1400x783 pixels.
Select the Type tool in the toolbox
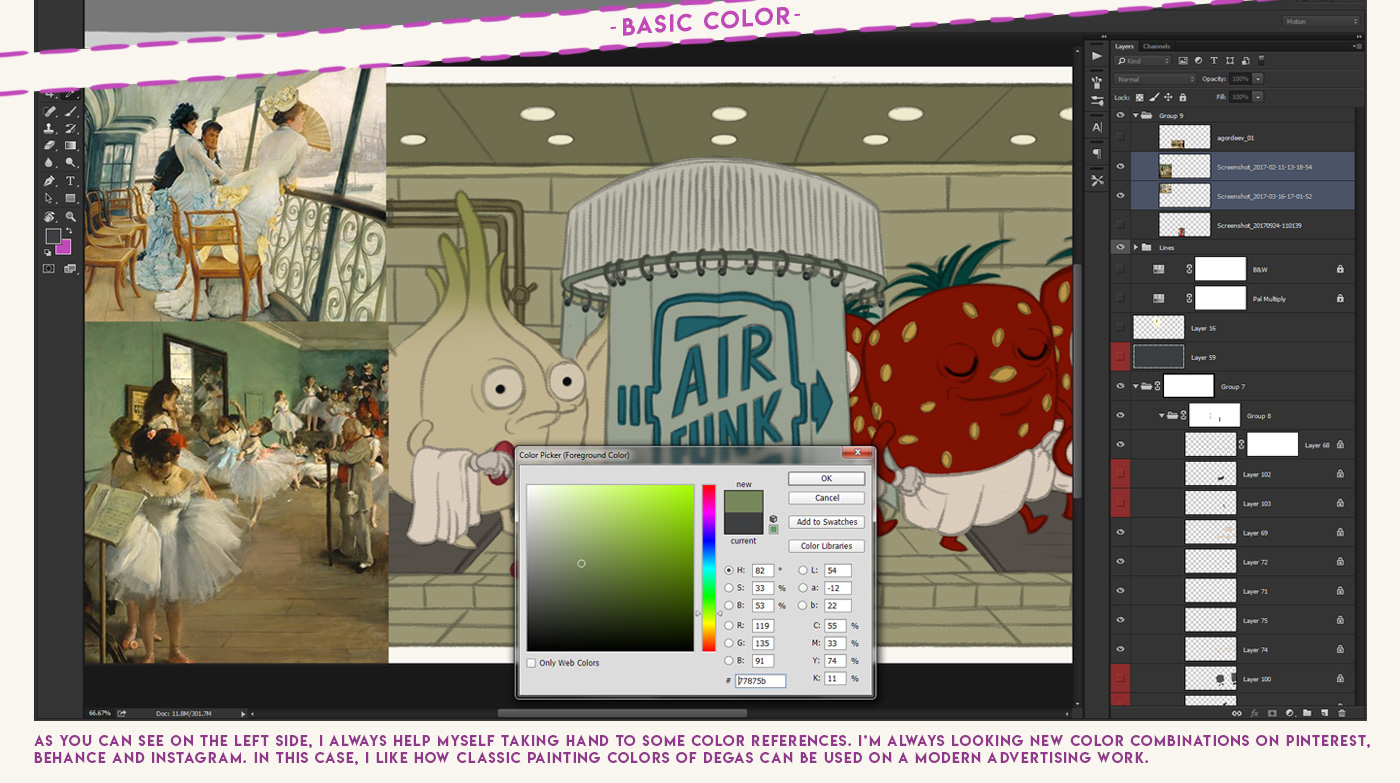[71, 181]
